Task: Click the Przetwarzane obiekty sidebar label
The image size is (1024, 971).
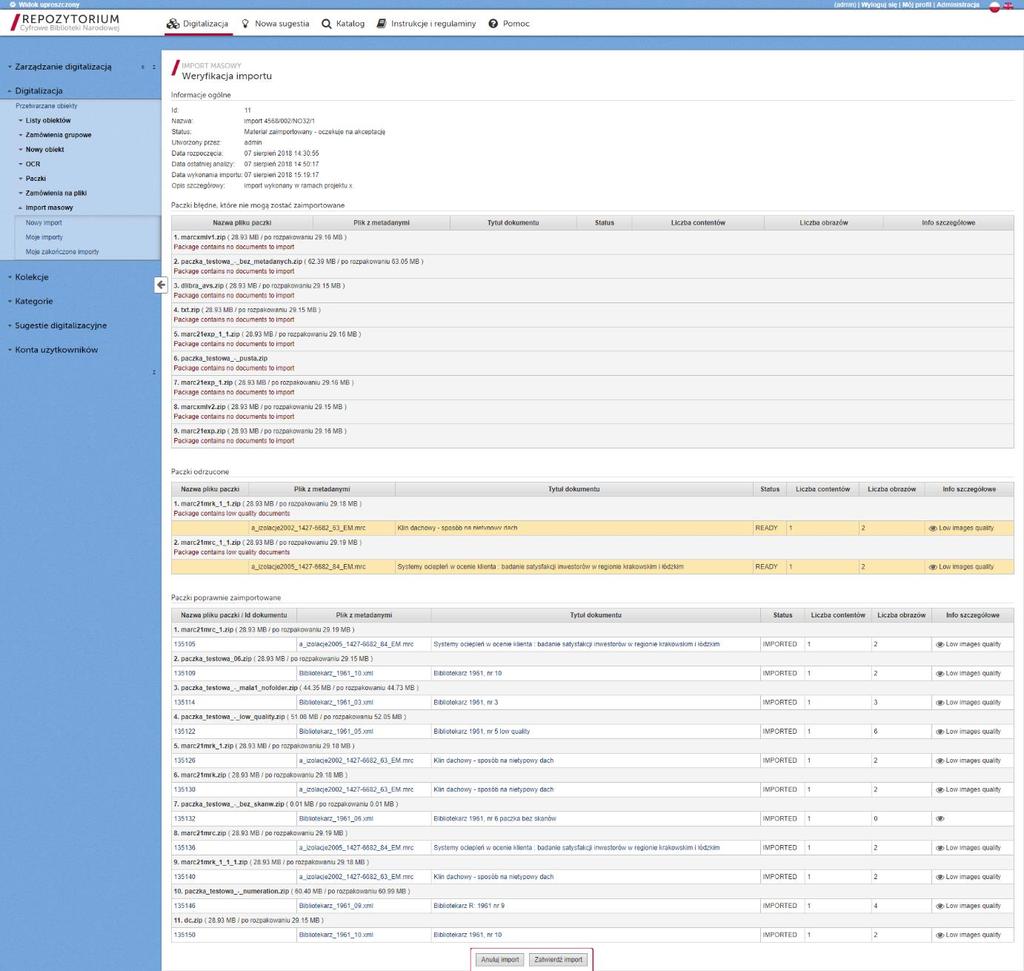Action: (x=46, y=106)
